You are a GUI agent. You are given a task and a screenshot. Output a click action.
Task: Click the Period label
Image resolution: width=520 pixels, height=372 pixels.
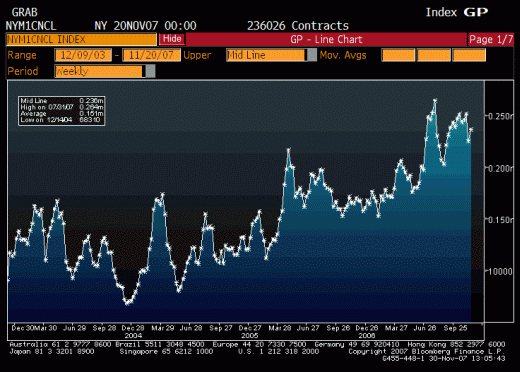coord(23,71)
